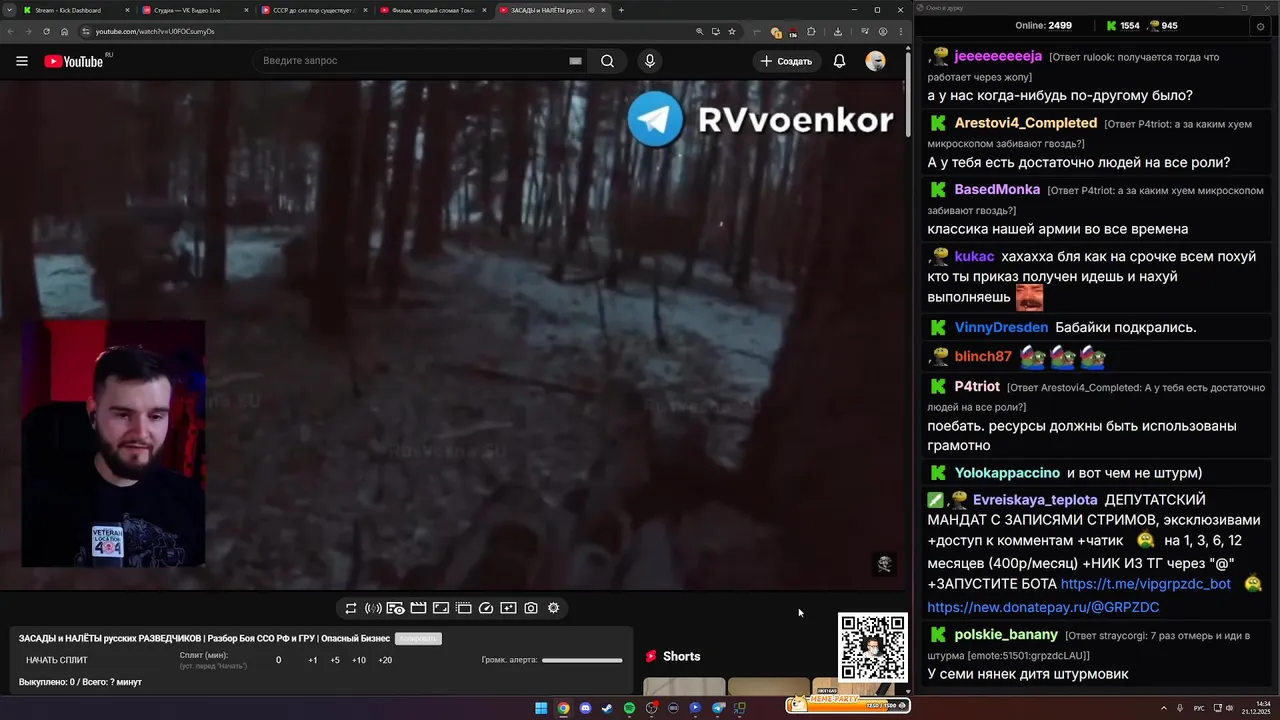Click the youtube.com address bar URL
The height and width of the screenshot is (720, 1280).
[x=155, y=31]
